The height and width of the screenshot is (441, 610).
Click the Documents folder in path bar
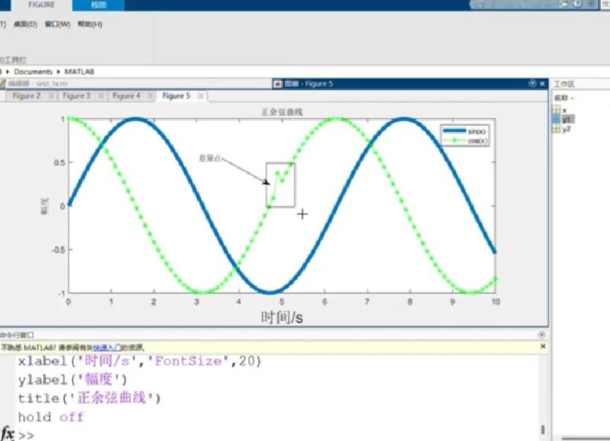(33, 72)
